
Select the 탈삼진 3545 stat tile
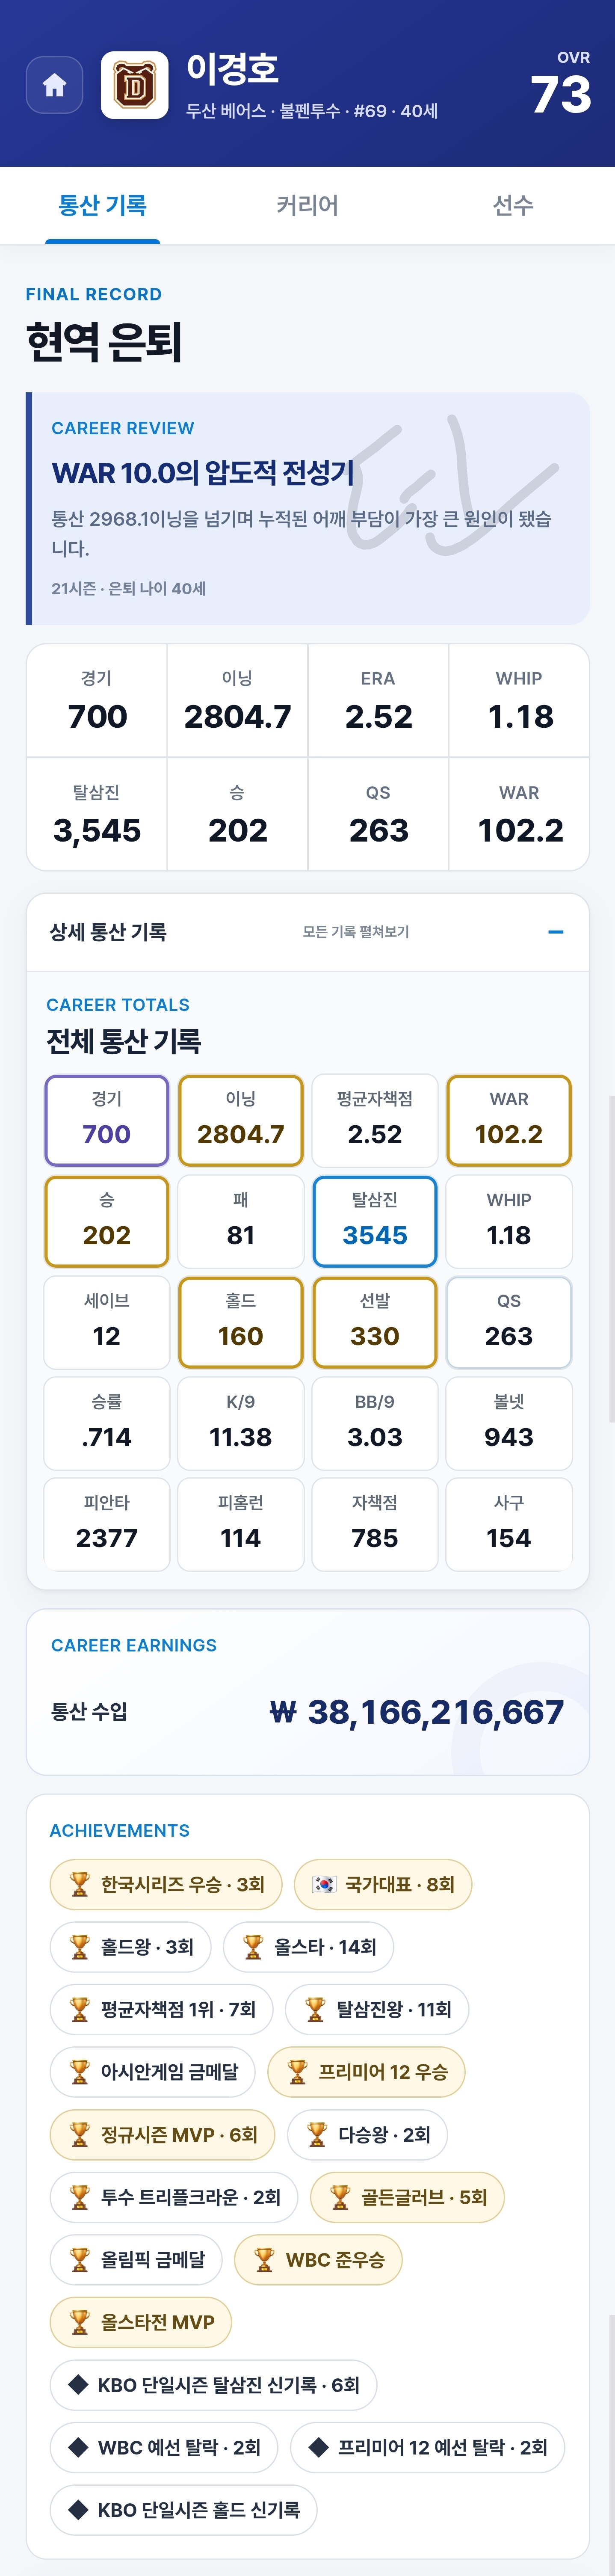point(375,1221)
